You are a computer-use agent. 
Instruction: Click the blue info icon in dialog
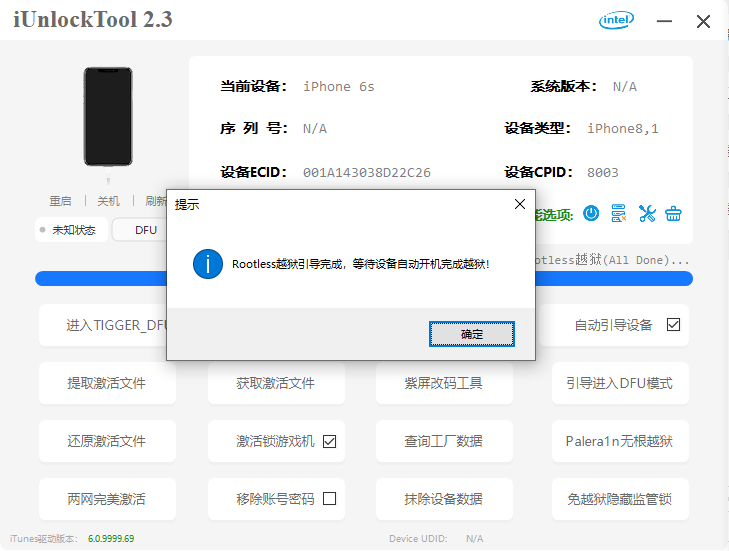coord(208,264)
